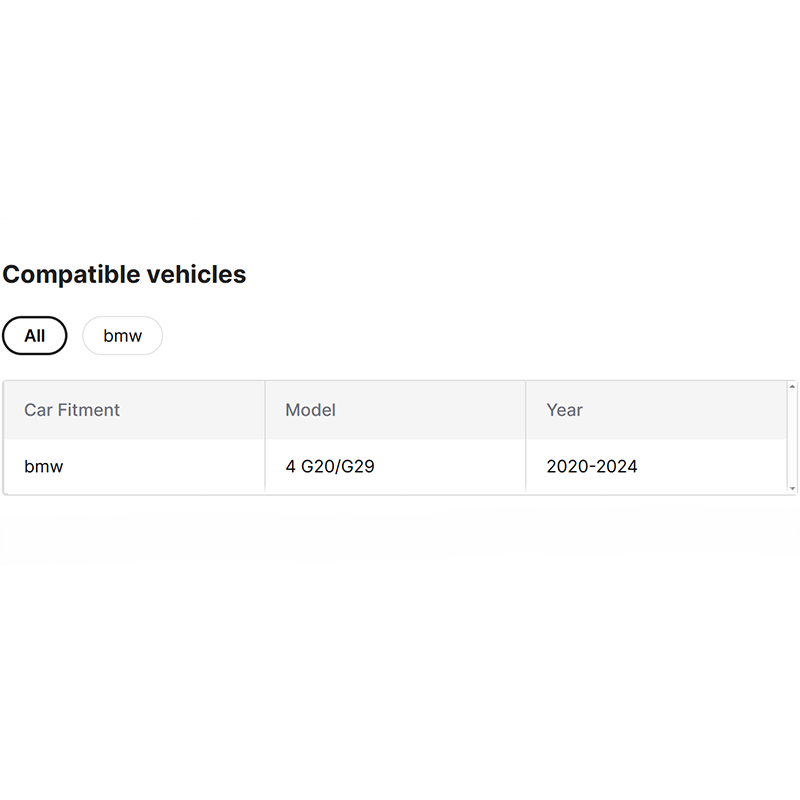Viewport: 800px width, 800px height.
Task: Click the table scroll up arrow
Action: [x=792, y=386]
